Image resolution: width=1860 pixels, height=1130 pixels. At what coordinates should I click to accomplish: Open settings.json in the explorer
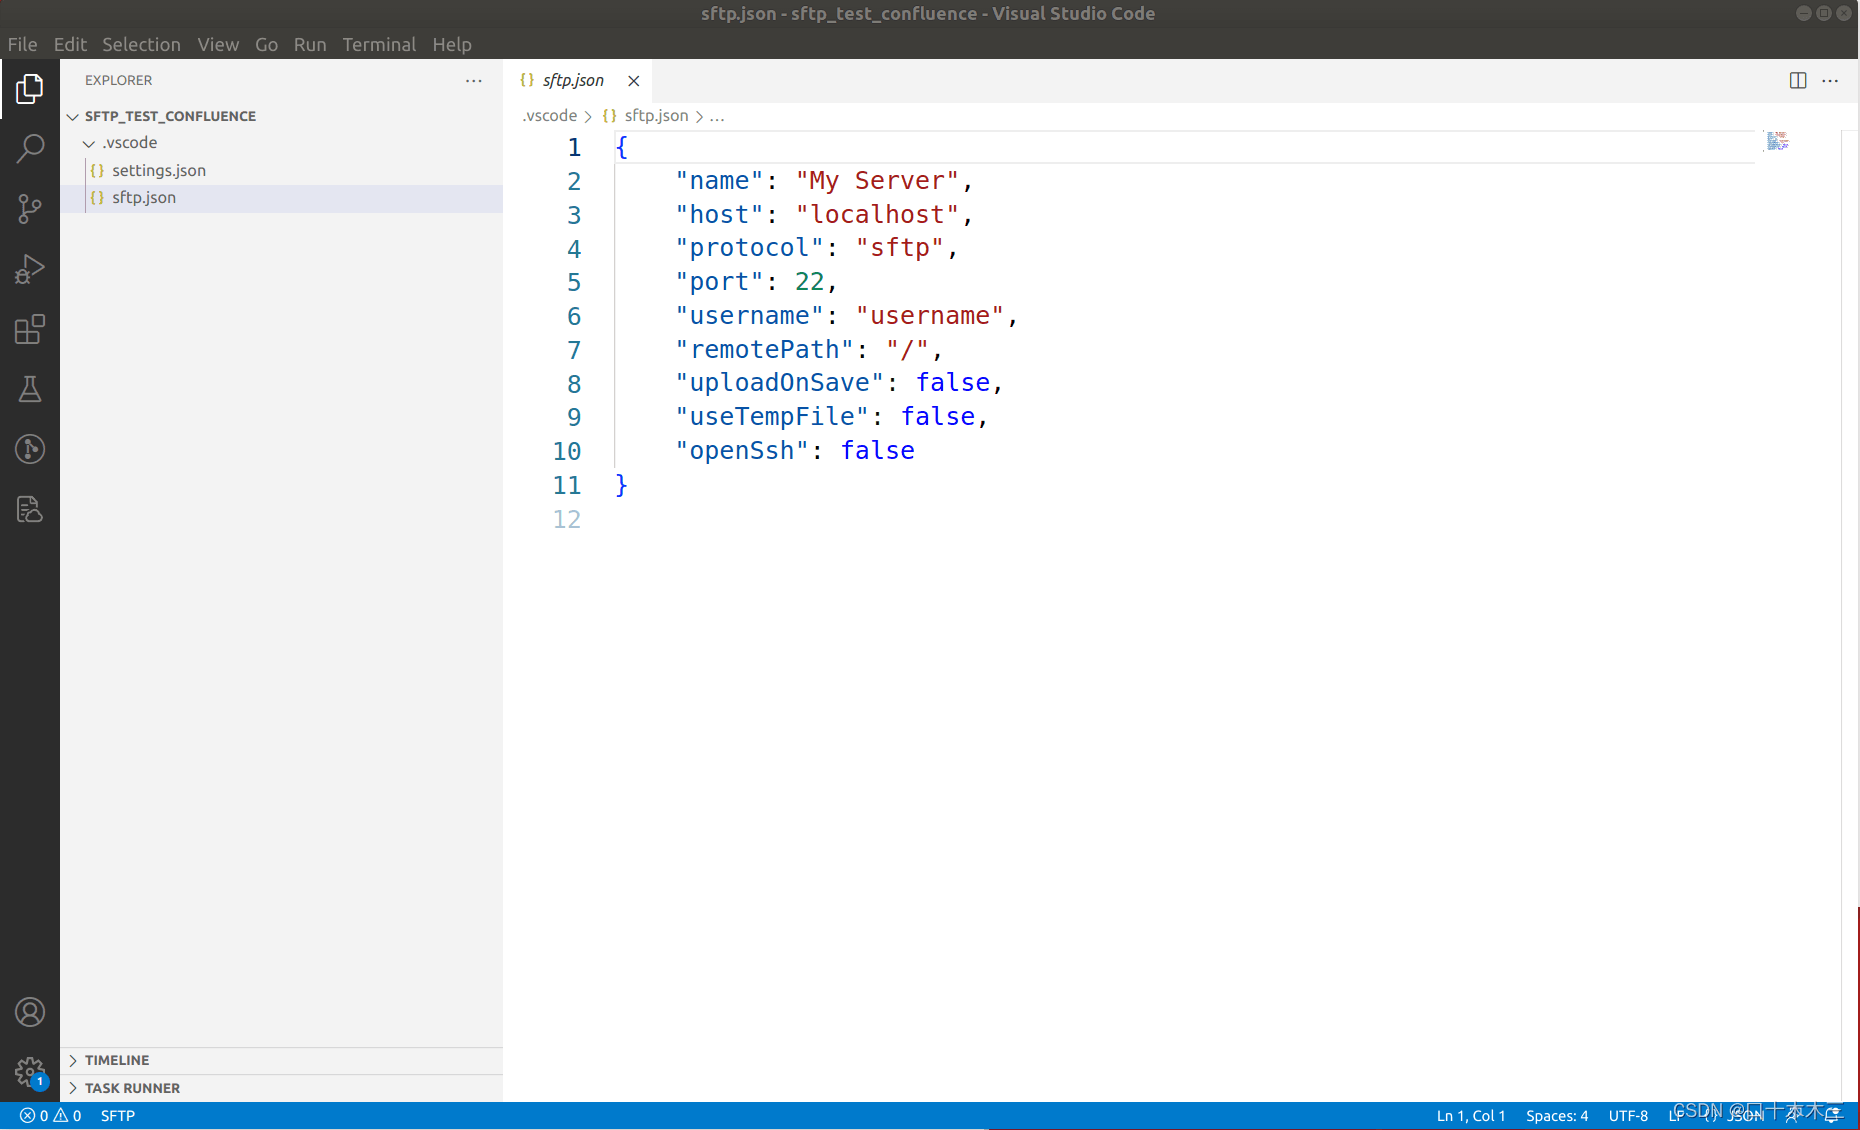click(x=158, y=171)
